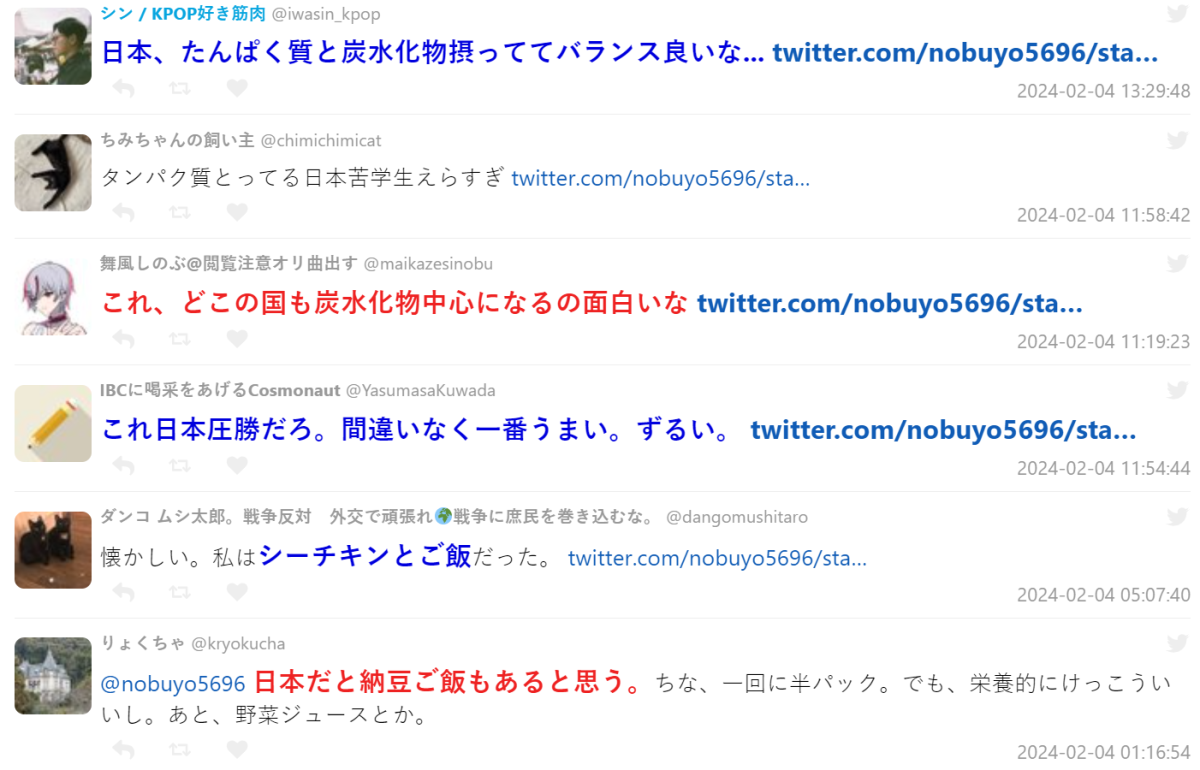Open the @nobuyo5696 mention link
The image size is (1200, 770).
(x=173, y=684)
